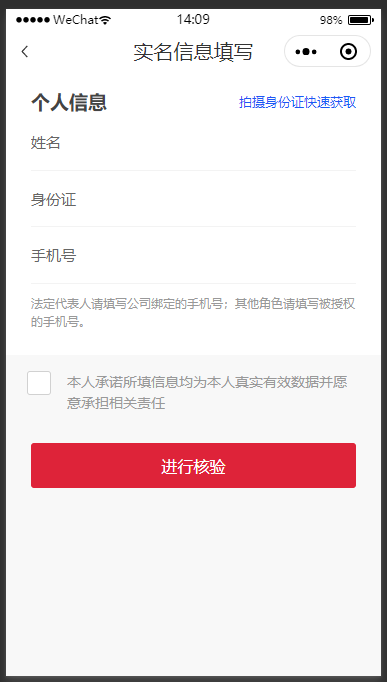Tap the battery icon in status bar
387x682 pixels.
coord(361,20)
